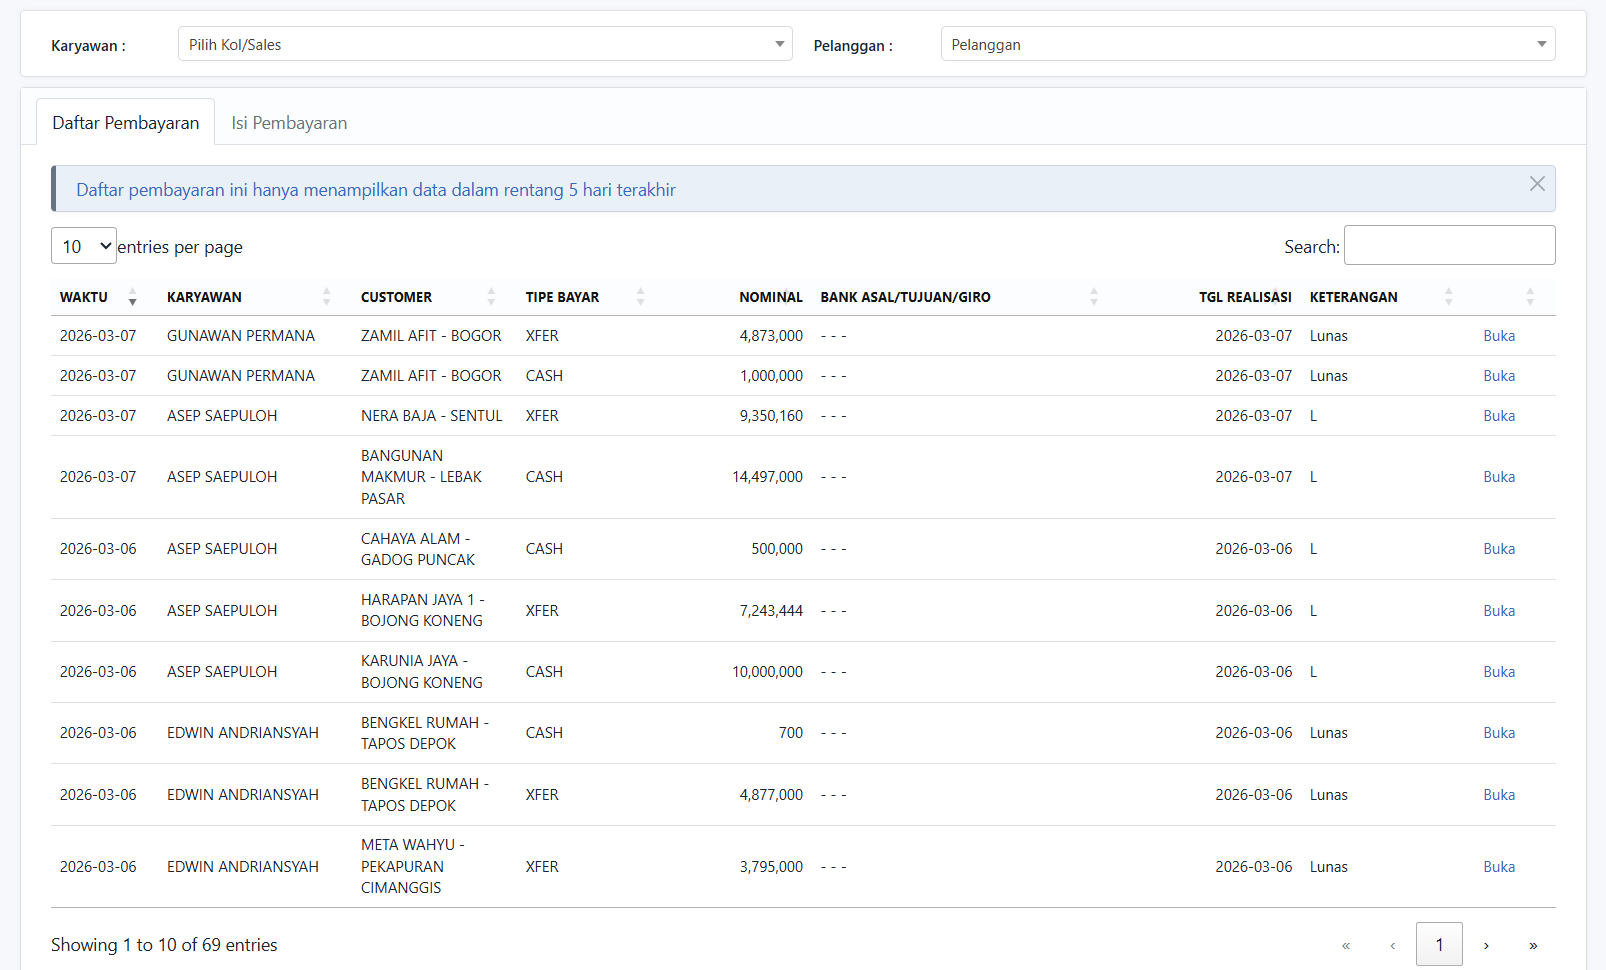Open the Karyawan Kol/Sales dropdown
Image resolution: width=1606 pixels, height=970 pixels.
click(485, 44)
